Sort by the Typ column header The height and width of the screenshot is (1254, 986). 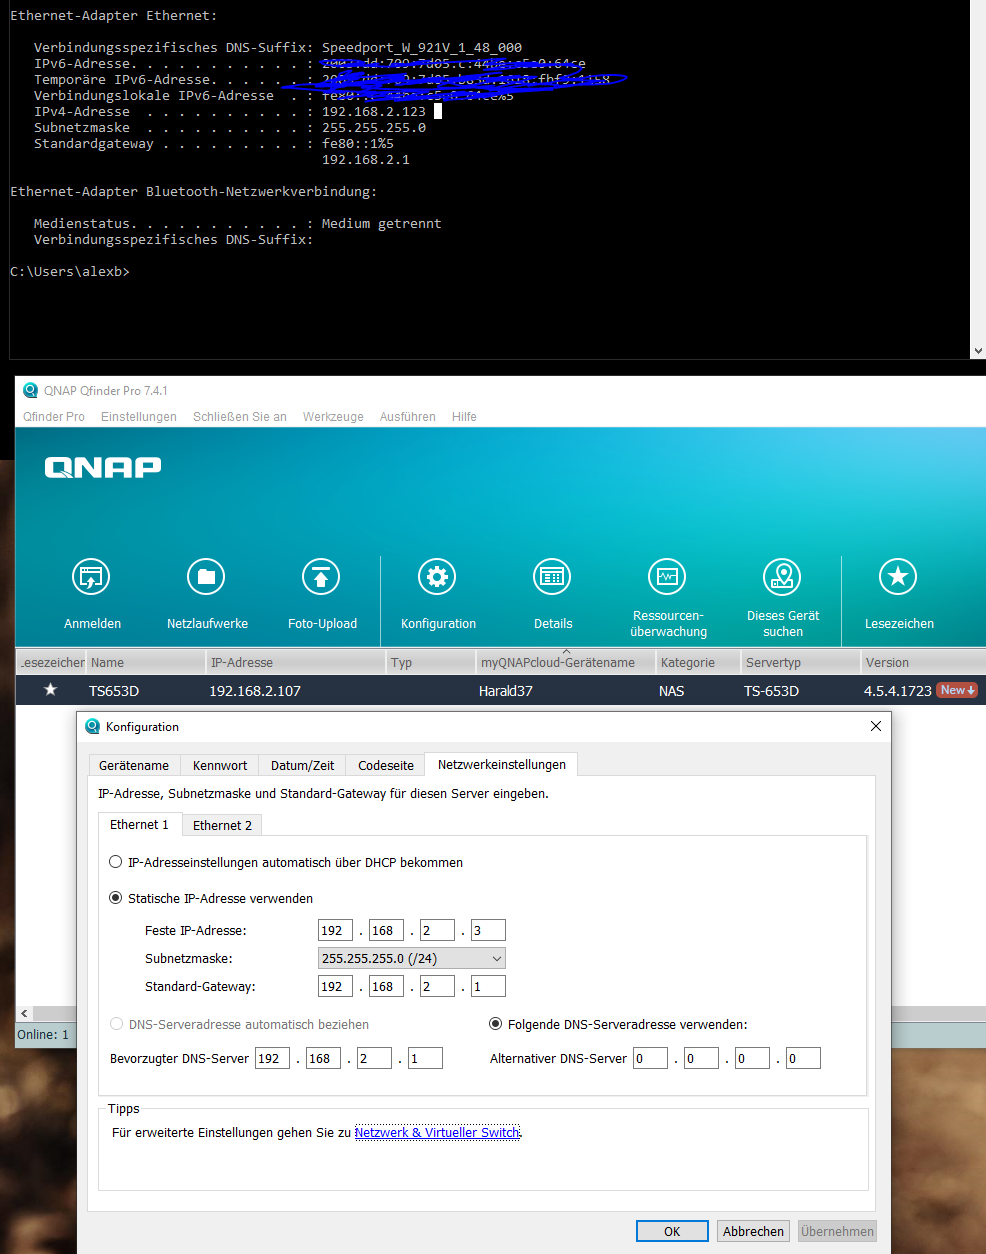pyautogui.click(x=431, y=662)
